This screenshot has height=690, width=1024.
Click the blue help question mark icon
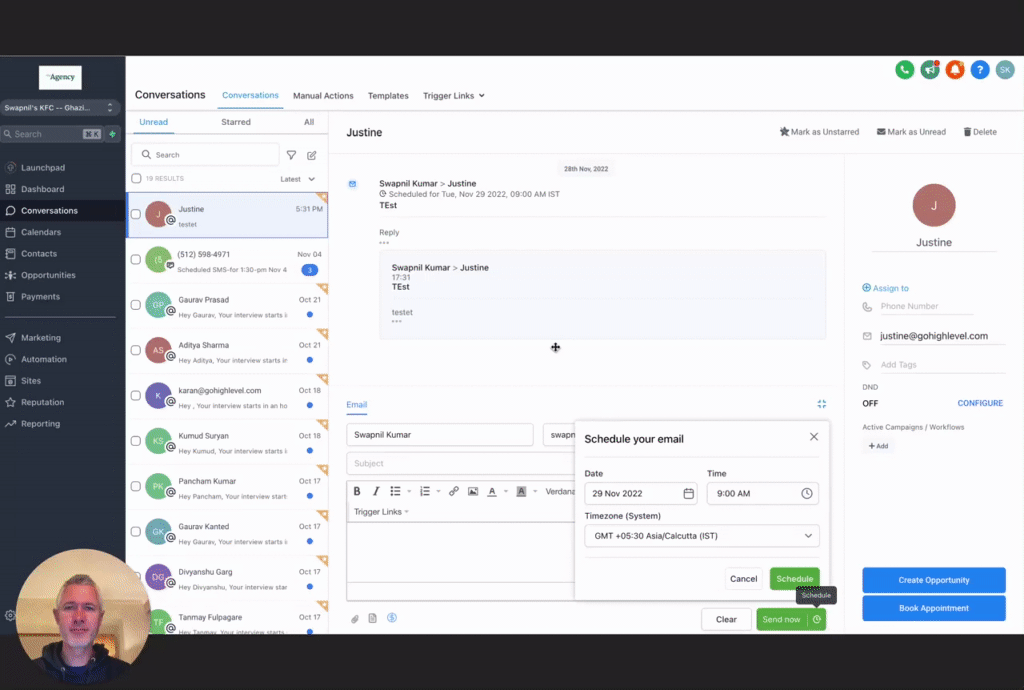click(x=980, y=70)
